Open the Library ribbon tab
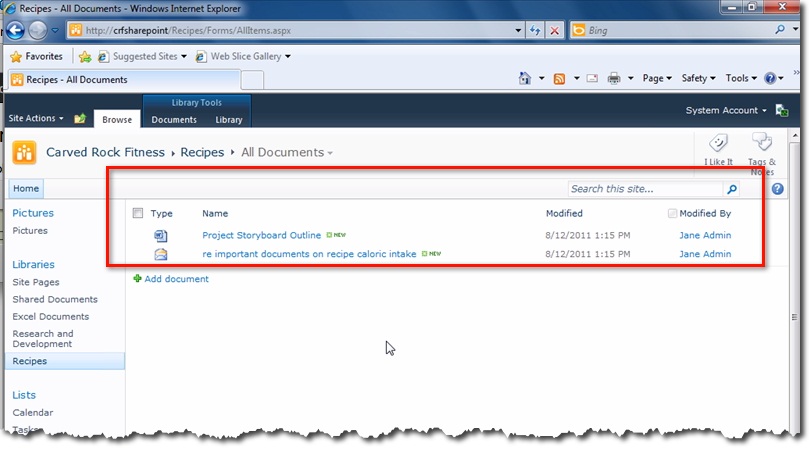The image size is (810, 449). tap(229, 119)
